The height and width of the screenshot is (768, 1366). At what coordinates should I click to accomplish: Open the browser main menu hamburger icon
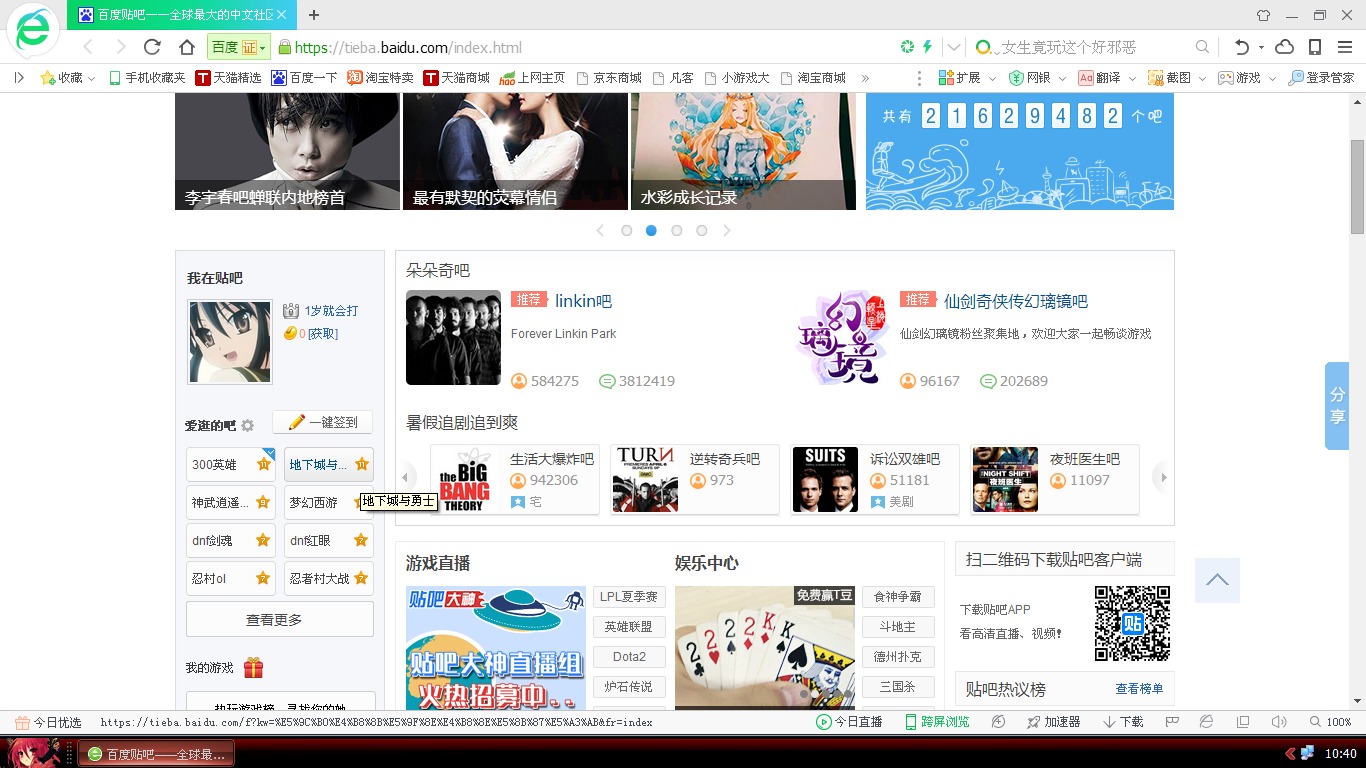[x=1345, y=47]
